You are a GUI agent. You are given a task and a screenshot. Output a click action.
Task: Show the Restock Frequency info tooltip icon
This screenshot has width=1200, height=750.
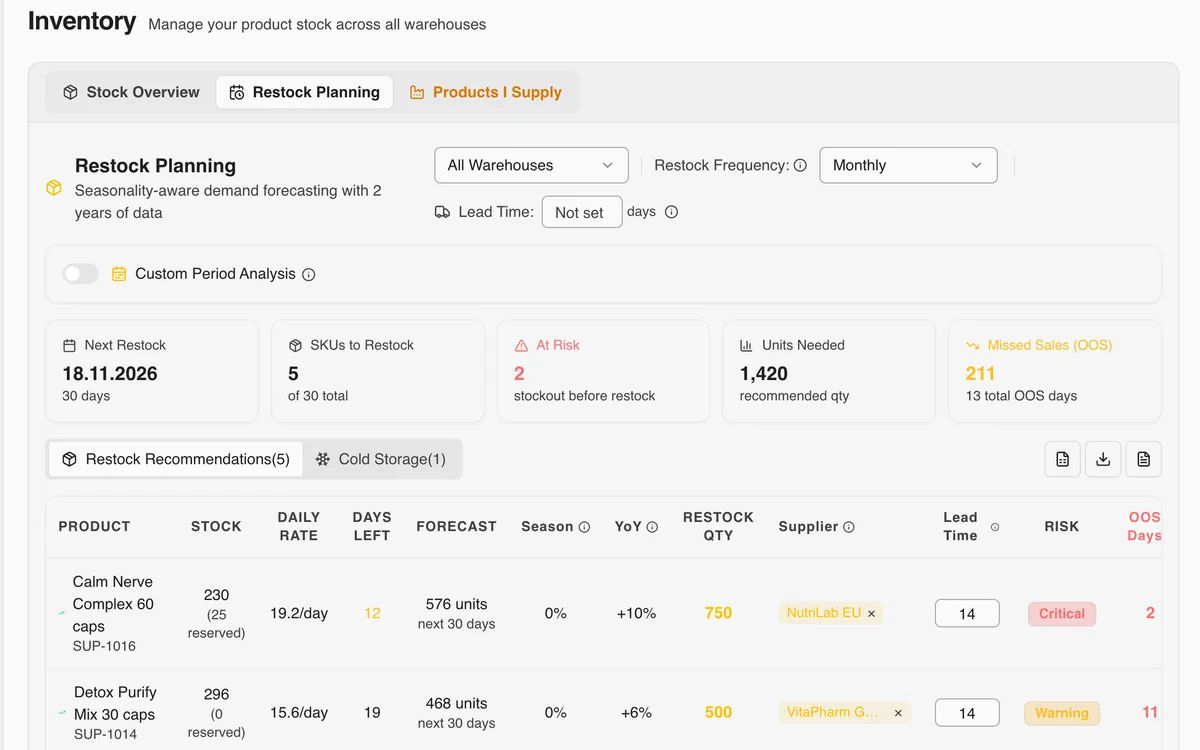800,166
